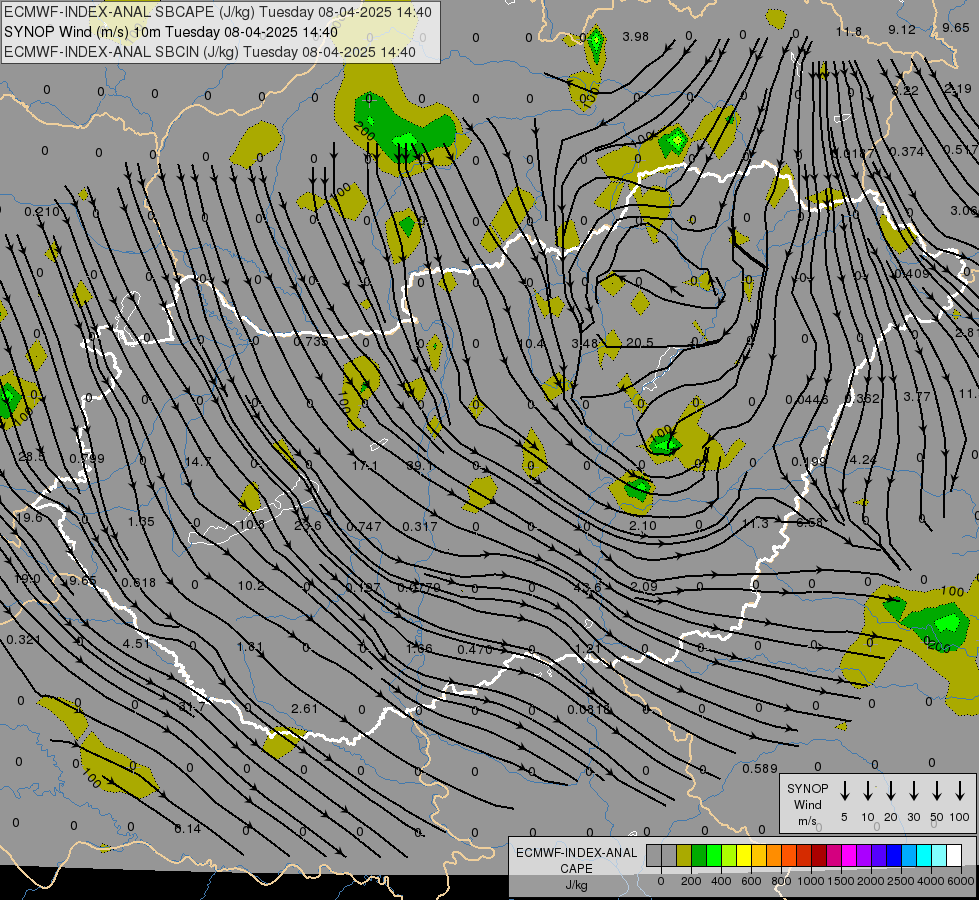This screenshot has width=979, height=900.
Task: Click the 10.2 value on the map
Action: (x=250, y=586)
